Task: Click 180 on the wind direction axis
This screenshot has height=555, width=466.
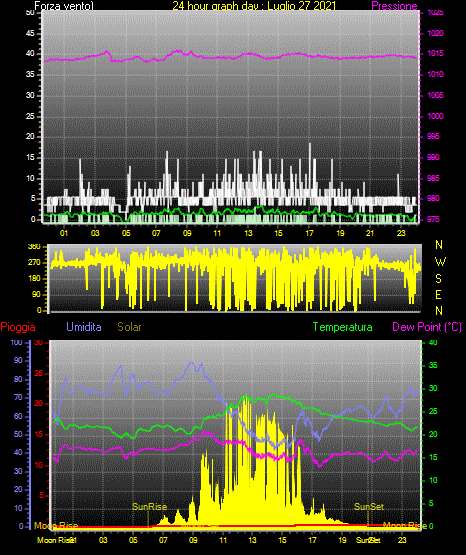Action: 34,279
